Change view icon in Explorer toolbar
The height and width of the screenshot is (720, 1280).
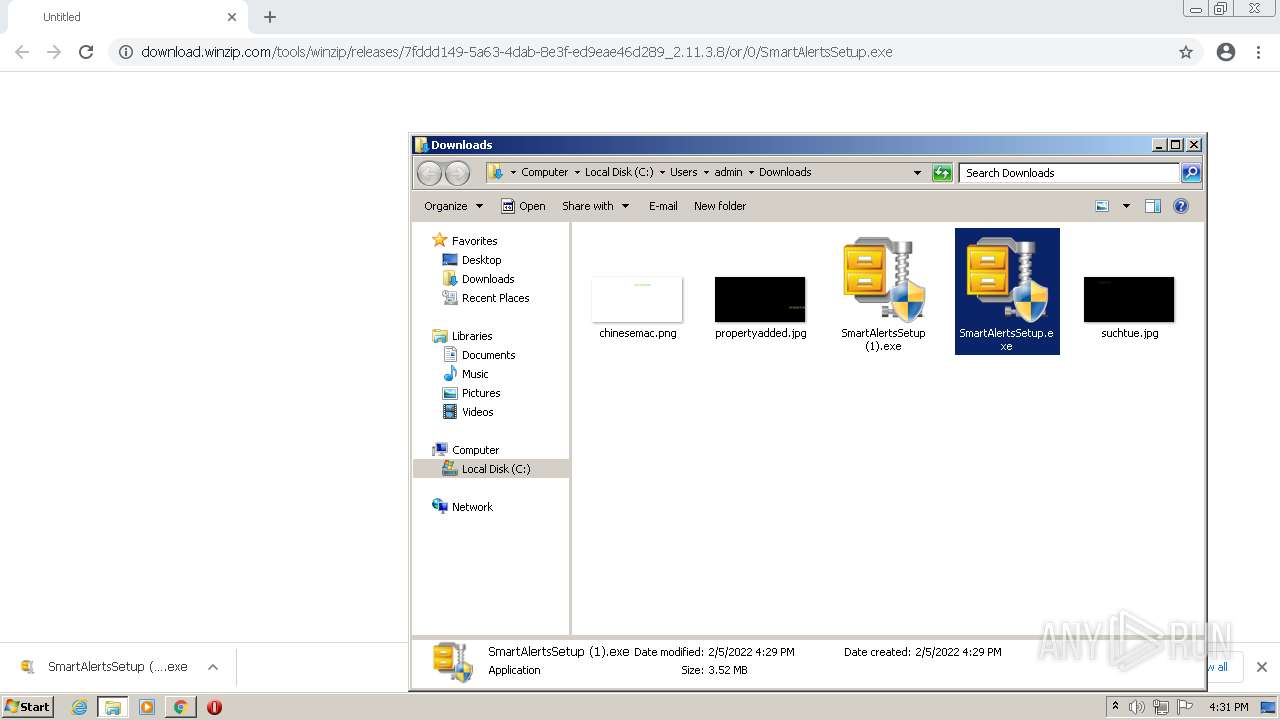[x=1102, y=206]
